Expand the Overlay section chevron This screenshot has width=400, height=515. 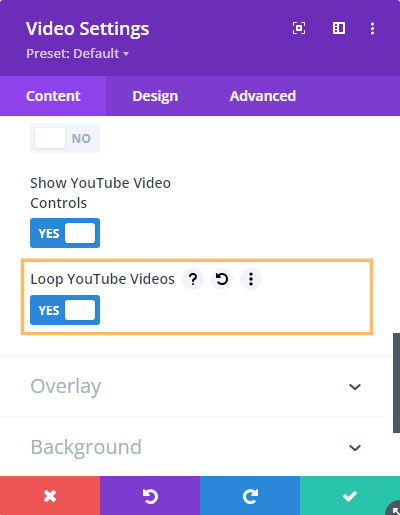[355, 387]
